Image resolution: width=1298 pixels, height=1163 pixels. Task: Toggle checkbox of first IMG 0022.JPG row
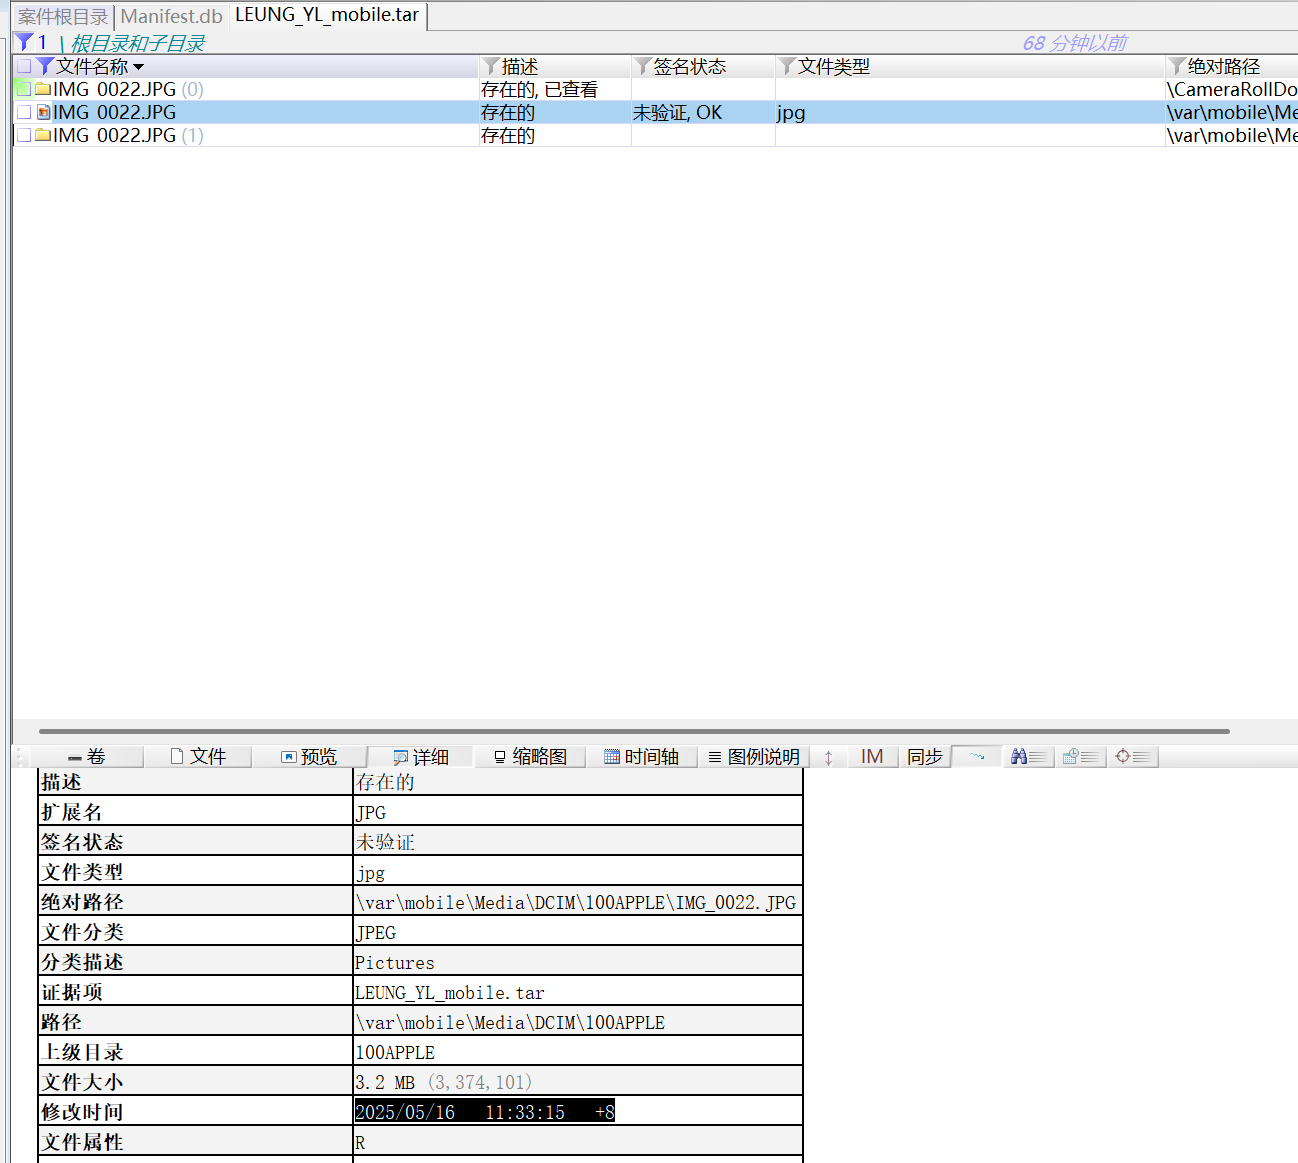coord(23,88)
